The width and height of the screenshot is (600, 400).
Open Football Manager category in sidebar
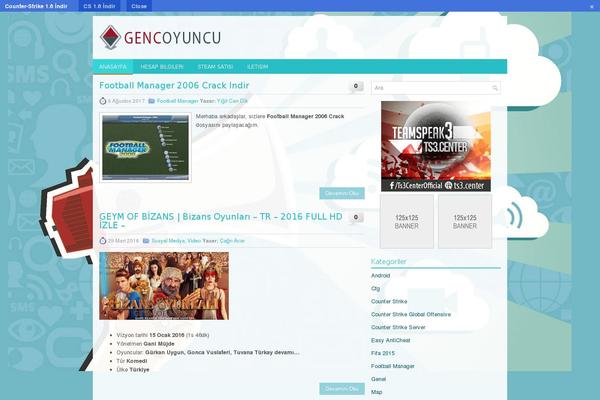point(393,366)
